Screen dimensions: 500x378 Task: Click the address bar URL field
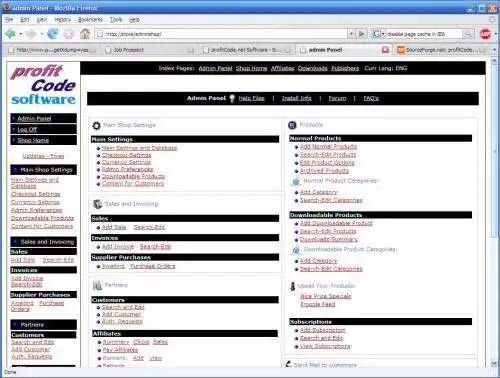222,34
